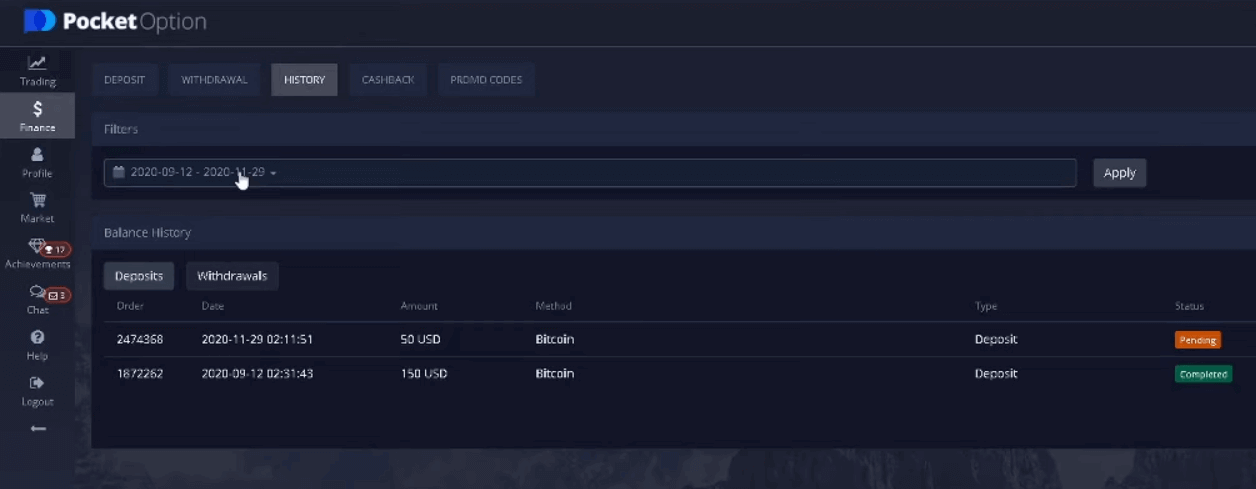The width and height of the screenshot is (1256, 489).
Task: Click the Logout icon in sidebar
Action: 37,383
